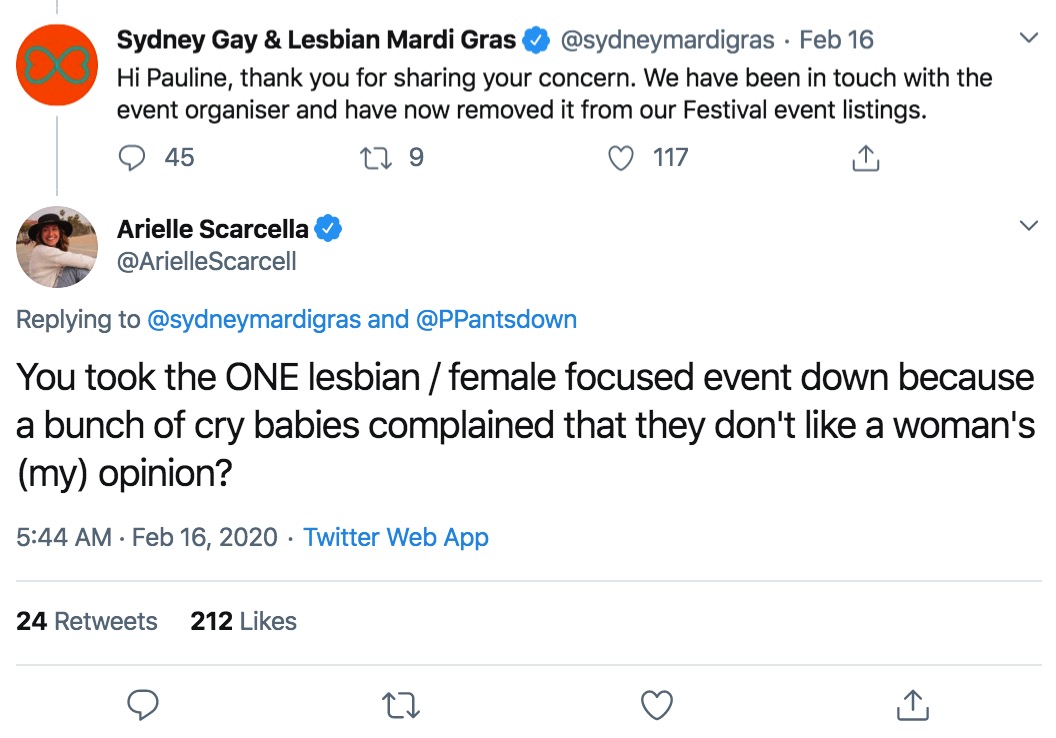Open Arielle Scarcella's display name

pyautogui.click(x=213, y=229)
